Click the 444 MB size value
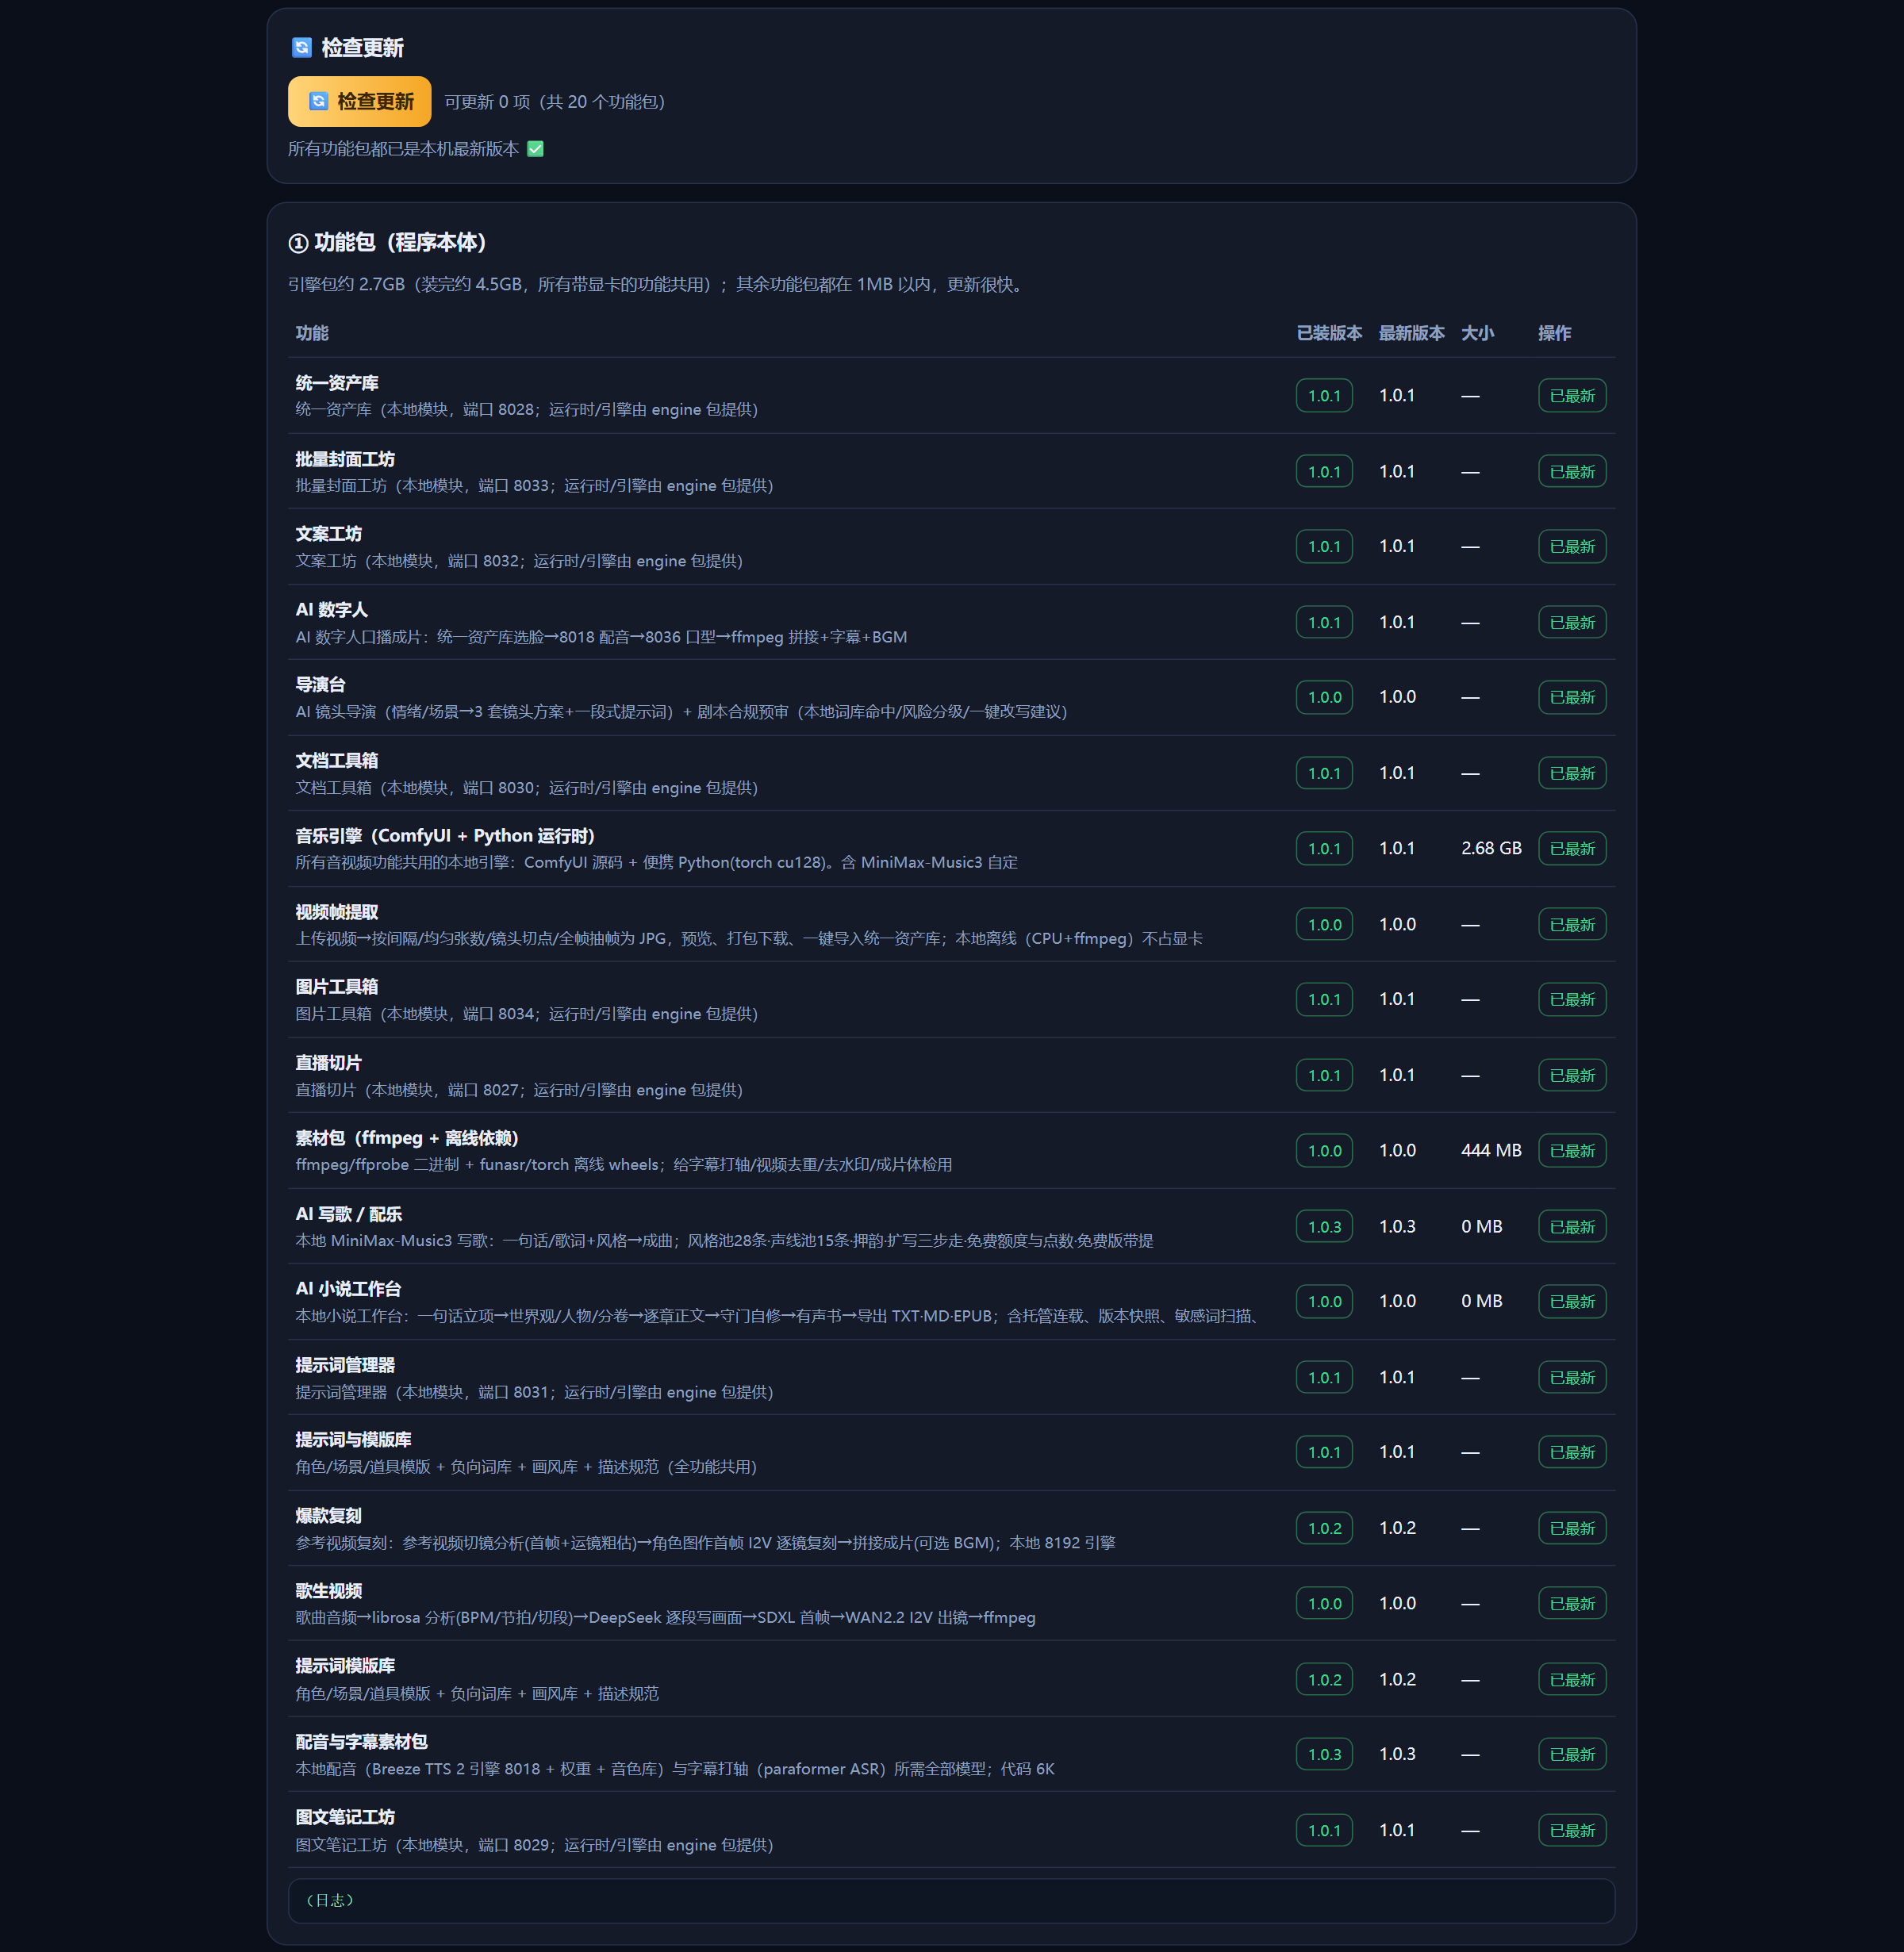The width and height of the screenshot is (1904, 1952). coord(1491,1151)
